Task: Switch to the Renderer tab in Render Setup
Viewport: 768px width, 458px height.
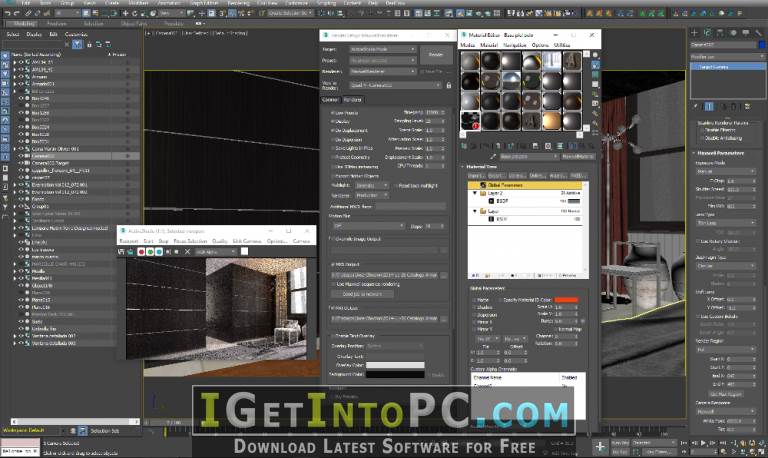Action: tap(352, 99)
